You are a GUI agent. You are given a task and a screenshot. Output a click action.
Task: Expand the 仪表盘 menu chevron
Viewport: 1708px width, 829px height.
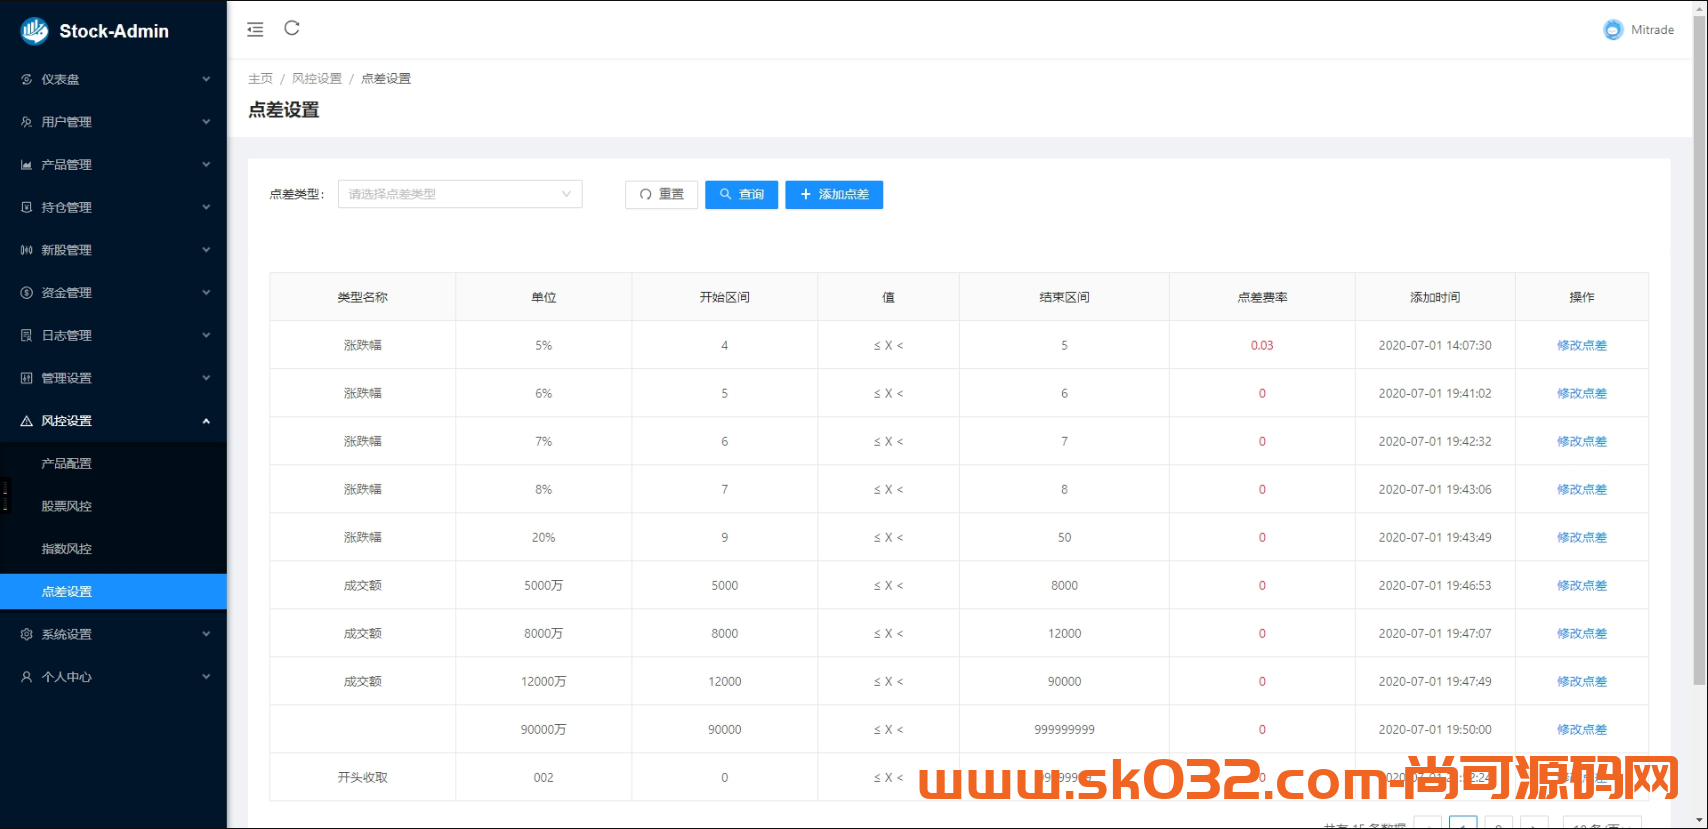pos(206,79)
